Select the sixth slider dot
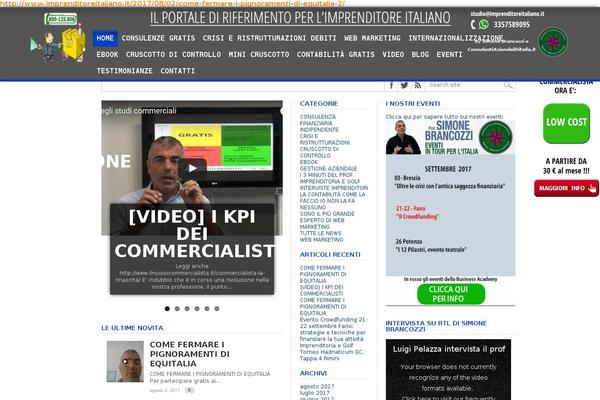The image size is (600, 400). point(217,309)
